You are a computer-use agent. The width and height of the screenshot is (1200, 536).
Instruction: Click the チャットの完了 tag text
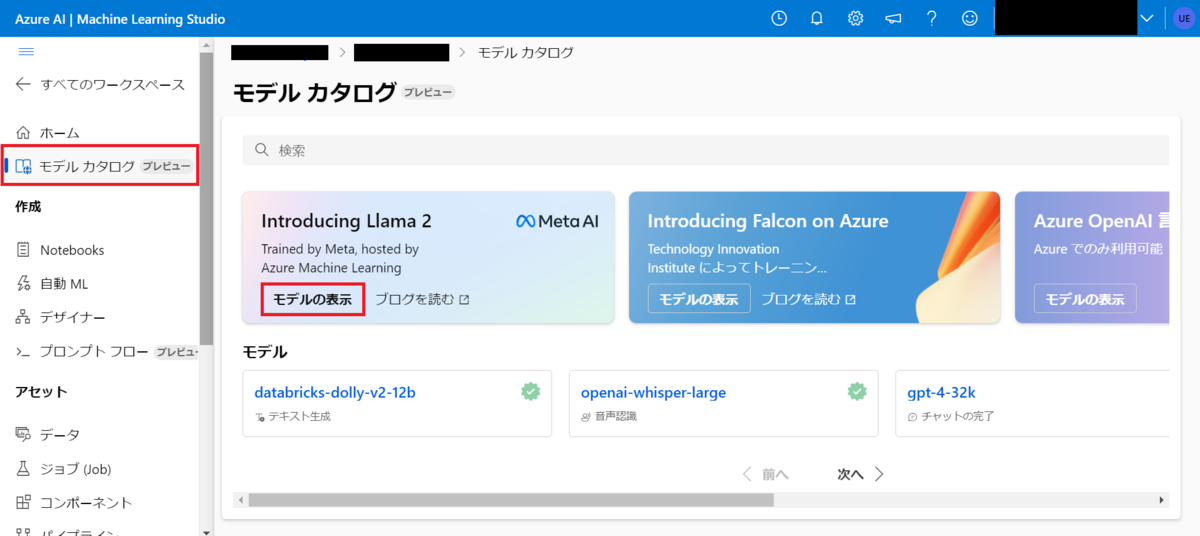pyautogui.click(x=958, y=416)
